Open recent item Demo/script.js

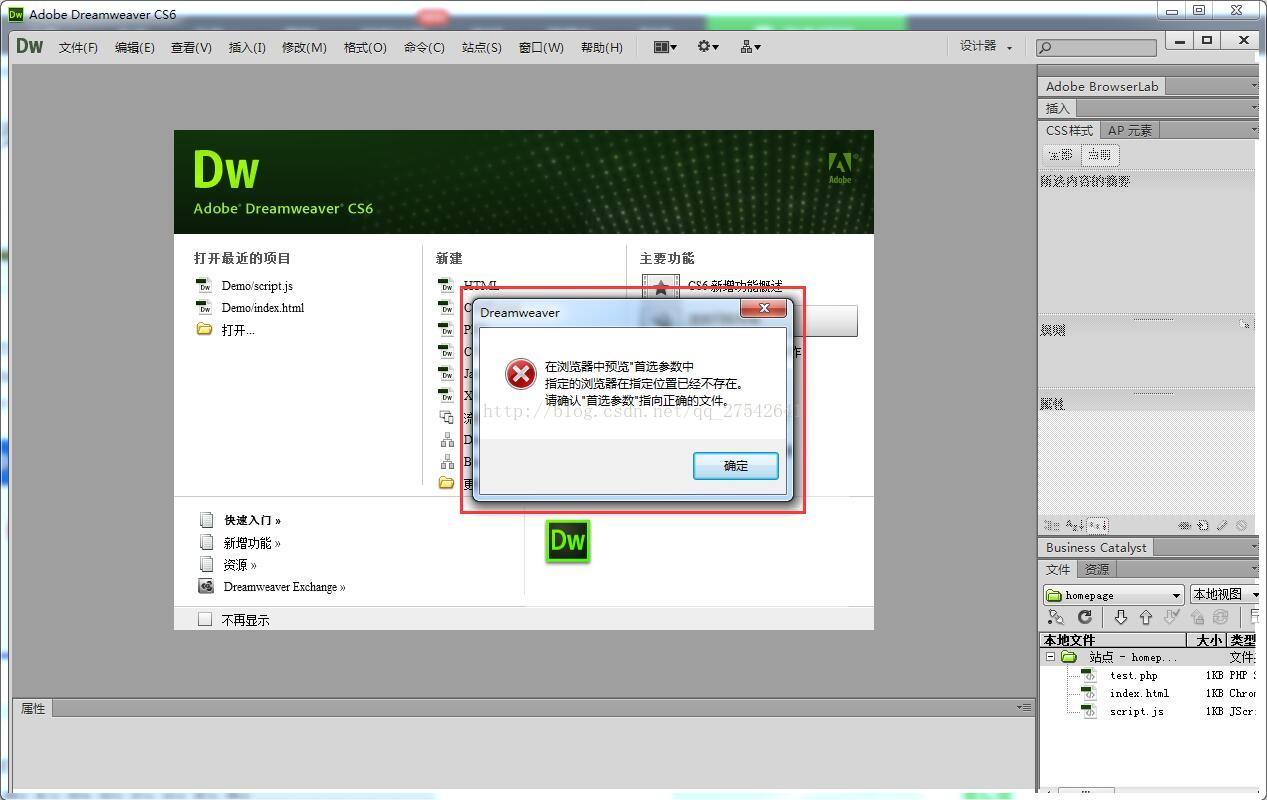pos(257,286)
